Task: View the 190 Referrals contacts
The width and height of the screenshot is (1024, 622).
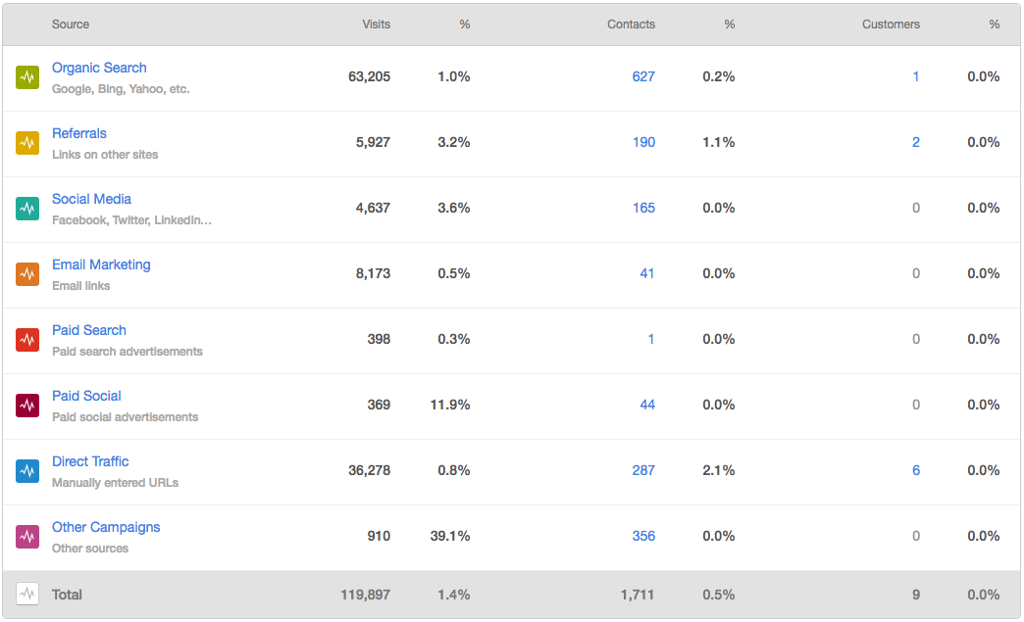Action: 643,143
